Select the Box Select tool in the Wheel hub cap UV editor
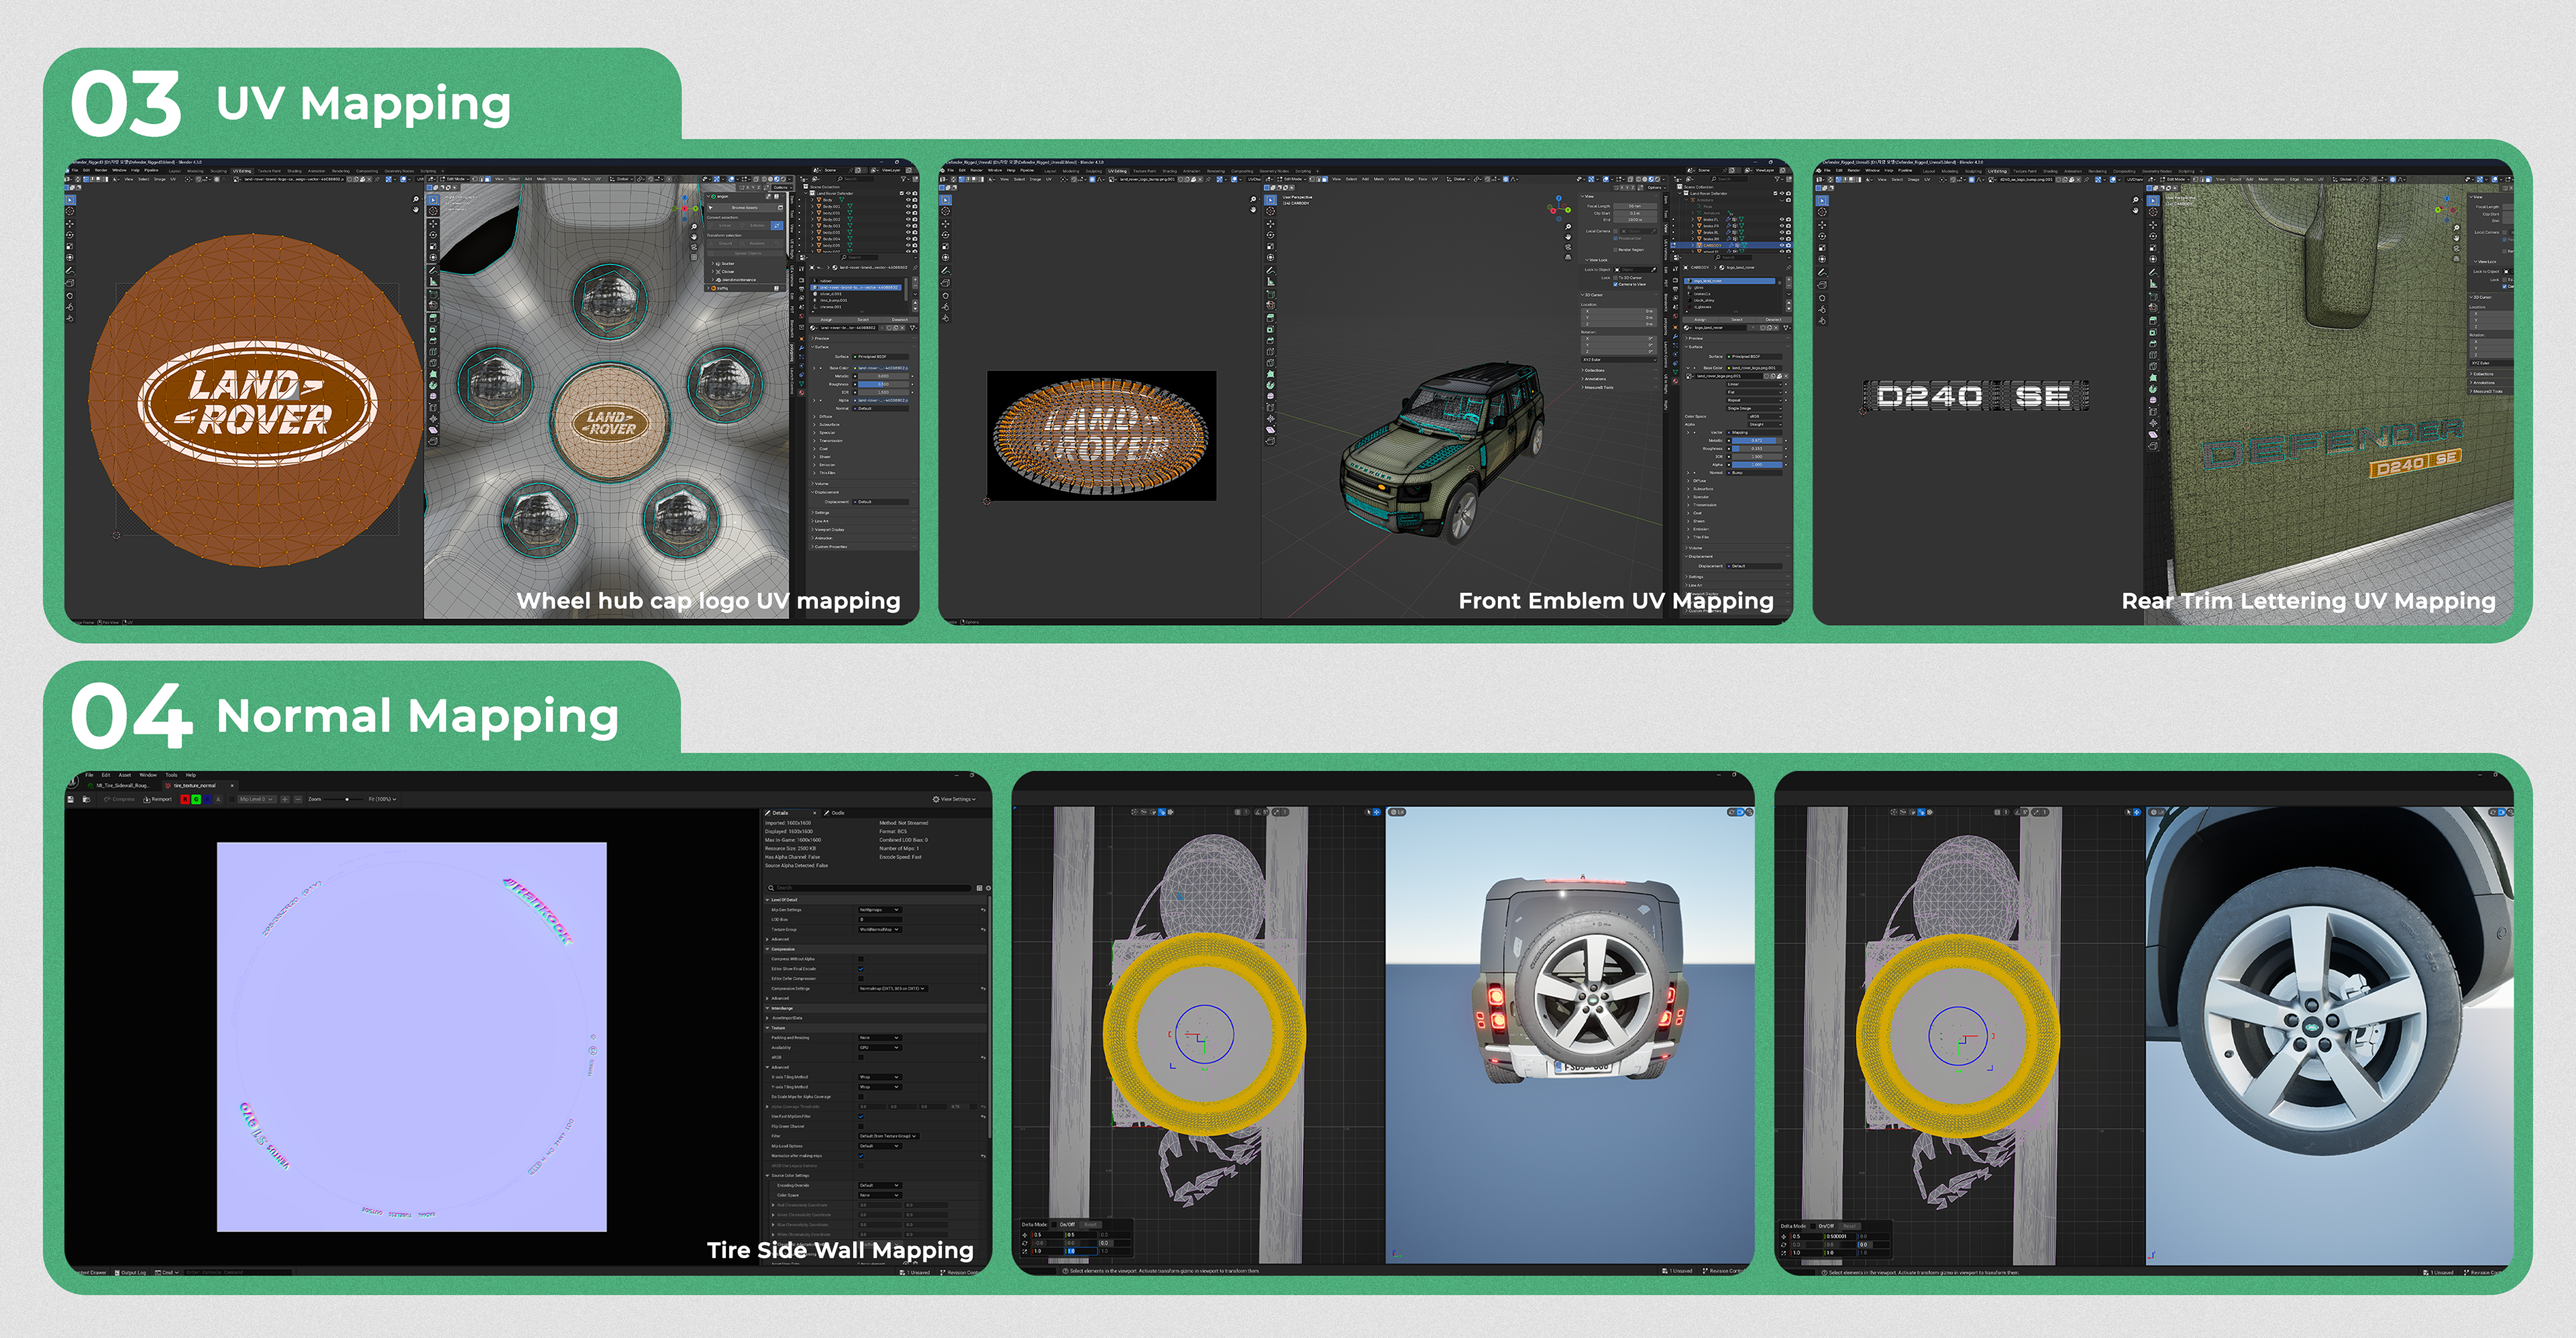The width and height of the screenshot is (2576, 1338). (x=70, y=200)
